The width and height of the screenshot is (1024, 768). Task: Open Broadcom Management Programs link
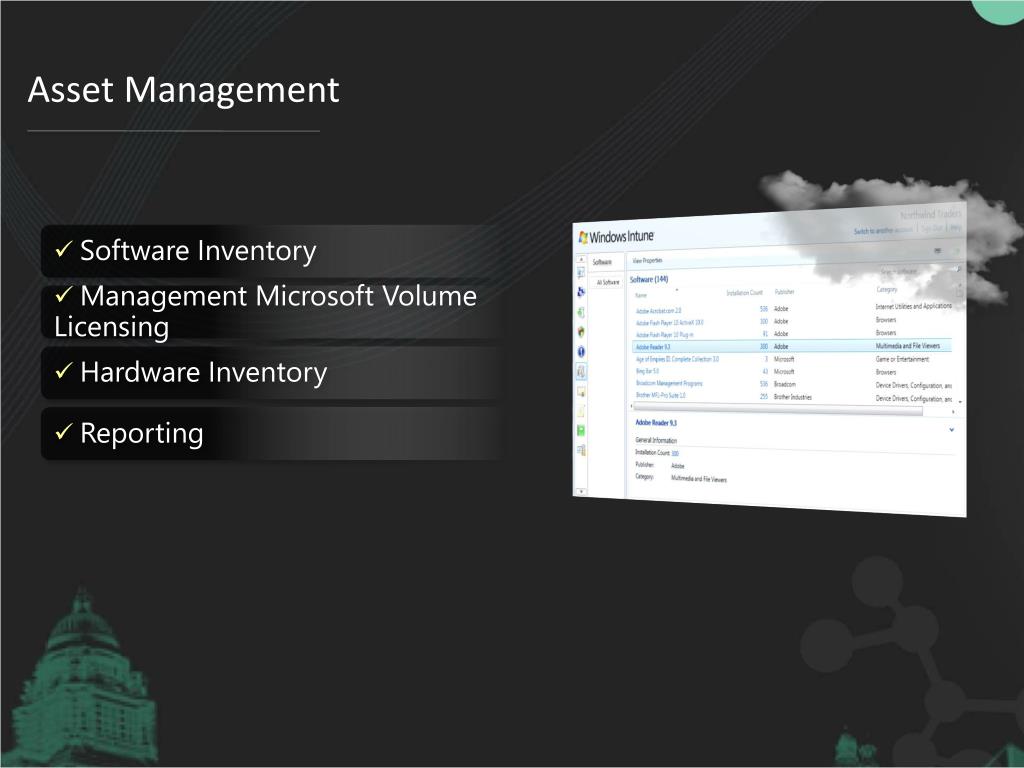click(669, 383)
